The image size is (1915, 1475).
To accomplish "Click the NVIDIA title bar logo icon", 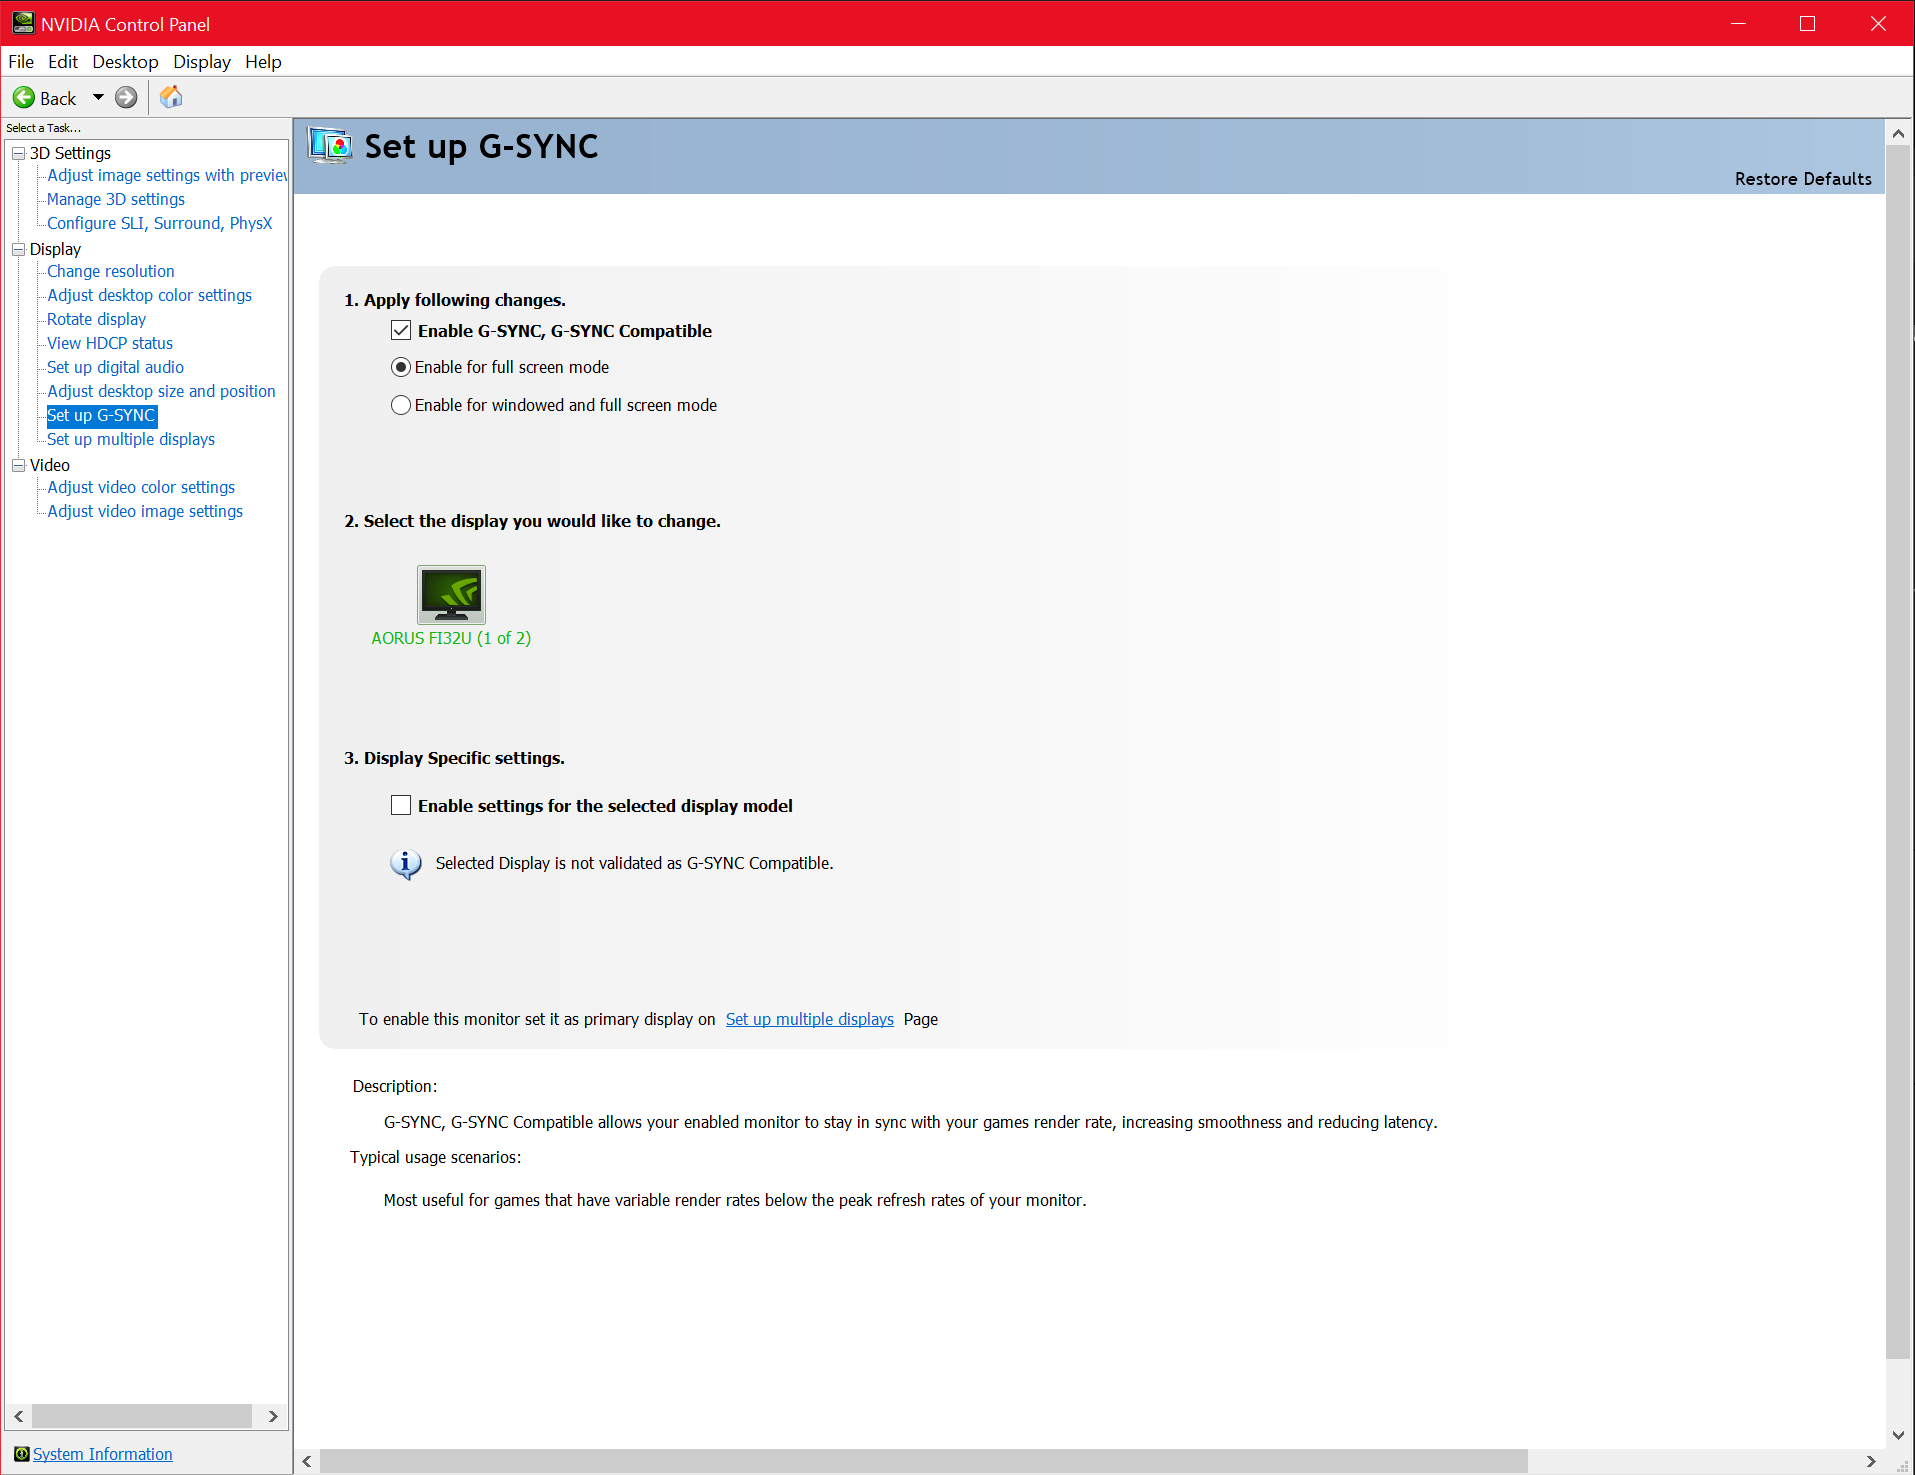I will [x=22, y=23].
